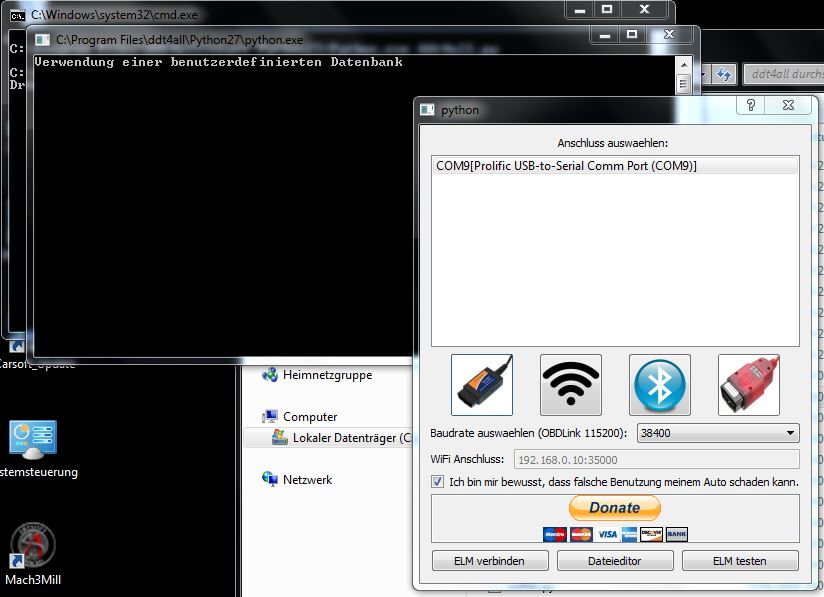824x597 pixels.
Task: Click the PayPal Donate button
Action: pyautogui.click(x=614, y=508)
